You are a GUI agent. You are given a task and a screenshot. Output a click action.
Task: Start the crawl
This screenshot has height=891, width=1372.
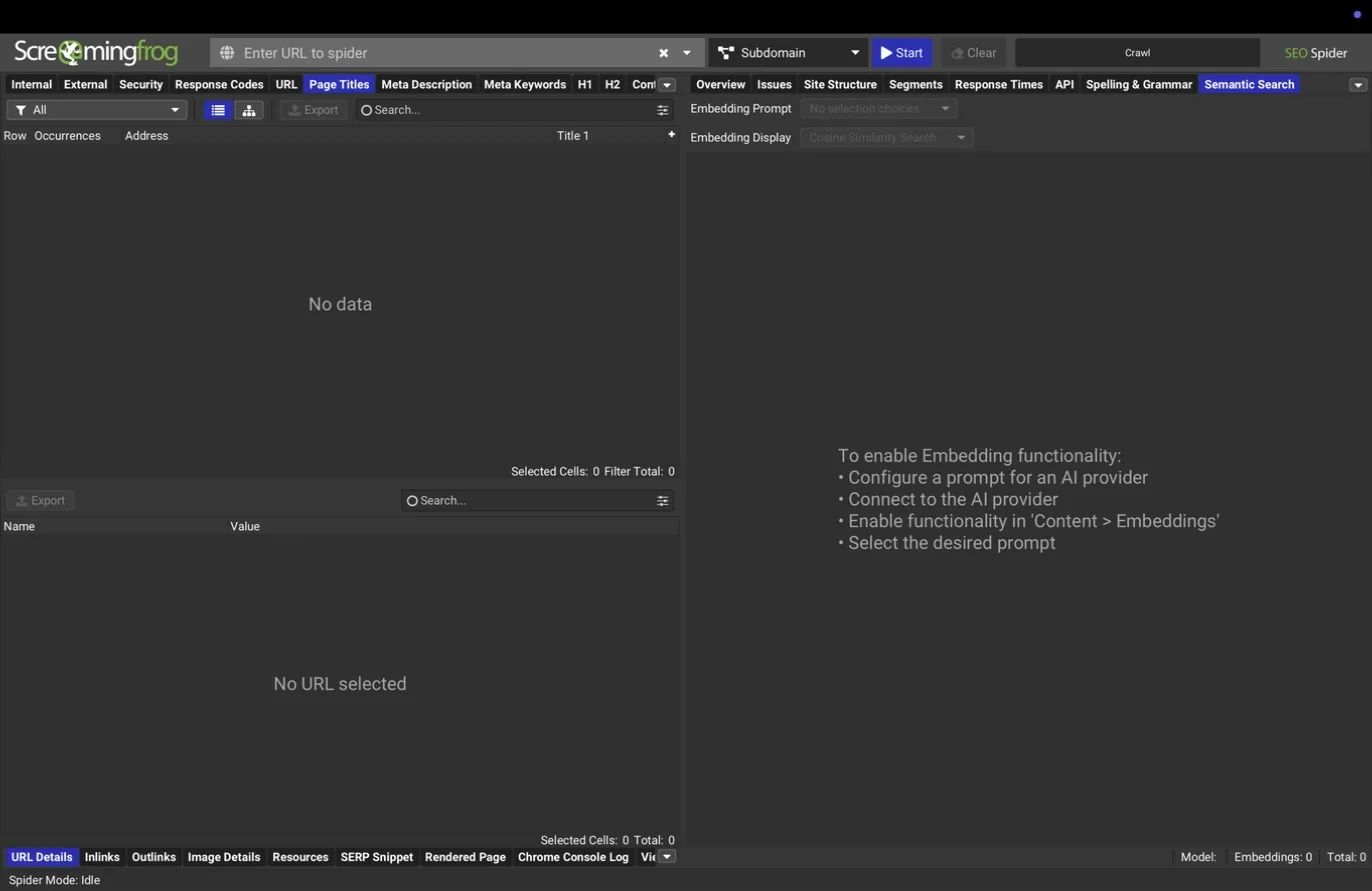click(902, 53)
